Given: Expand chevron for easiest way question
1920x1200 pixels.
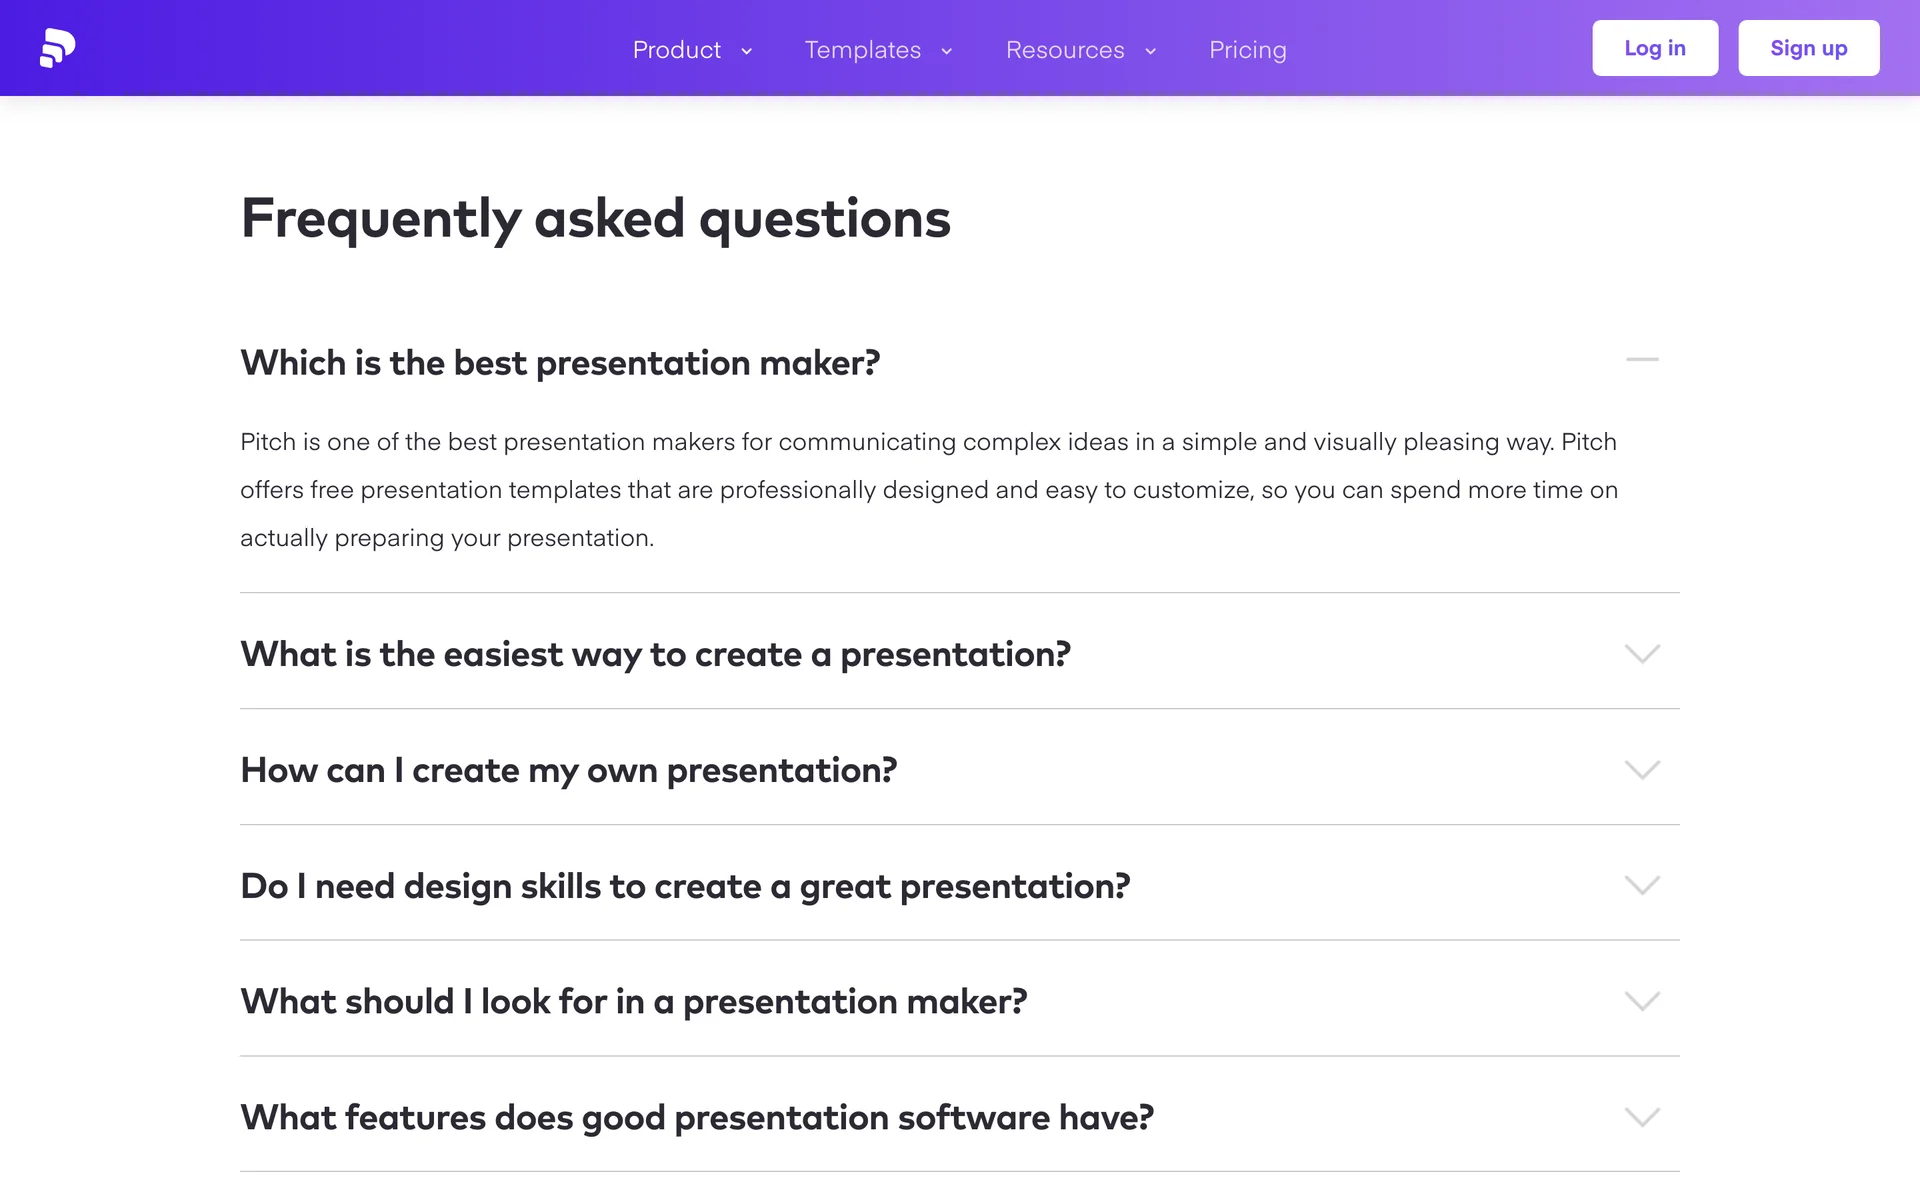Looking at the screenshot, I should point(1642,654).
